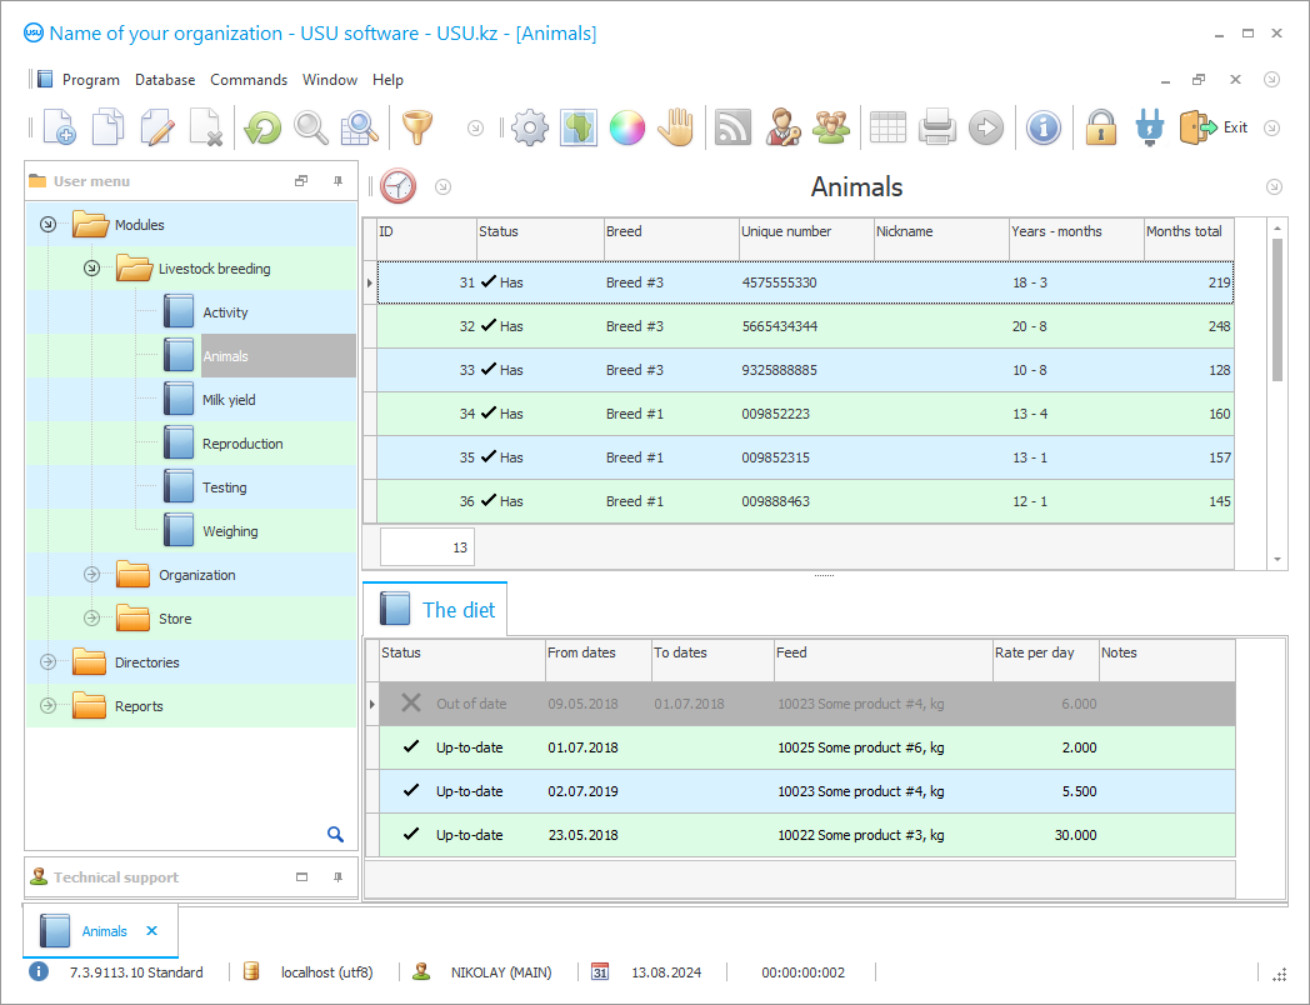Open the Database menu
1310x1005 pixels.
click(164, 79)
